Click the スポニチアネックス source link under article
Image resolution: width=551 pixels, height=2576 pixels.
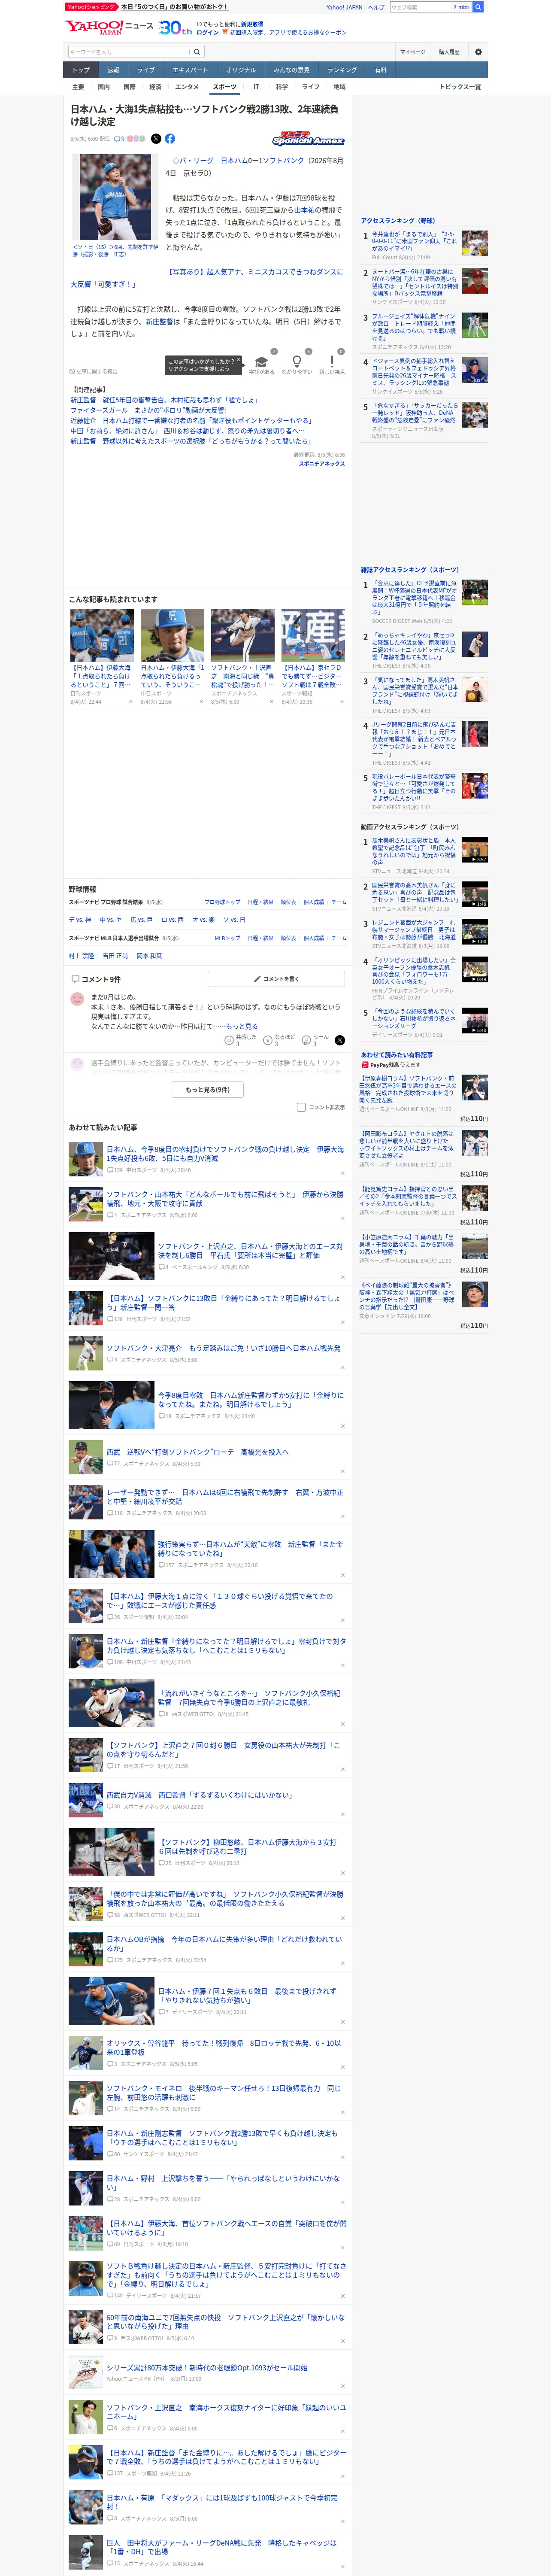(322, 464)
